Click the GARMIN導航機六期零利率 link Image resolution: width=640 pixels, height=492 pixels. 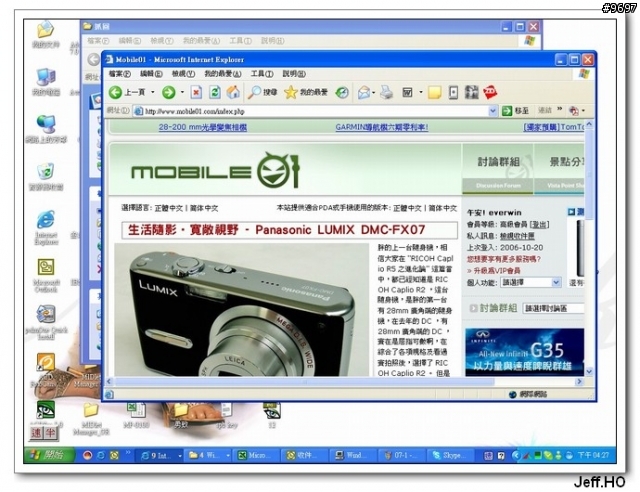pyautogui.click(x=382, y=127)
